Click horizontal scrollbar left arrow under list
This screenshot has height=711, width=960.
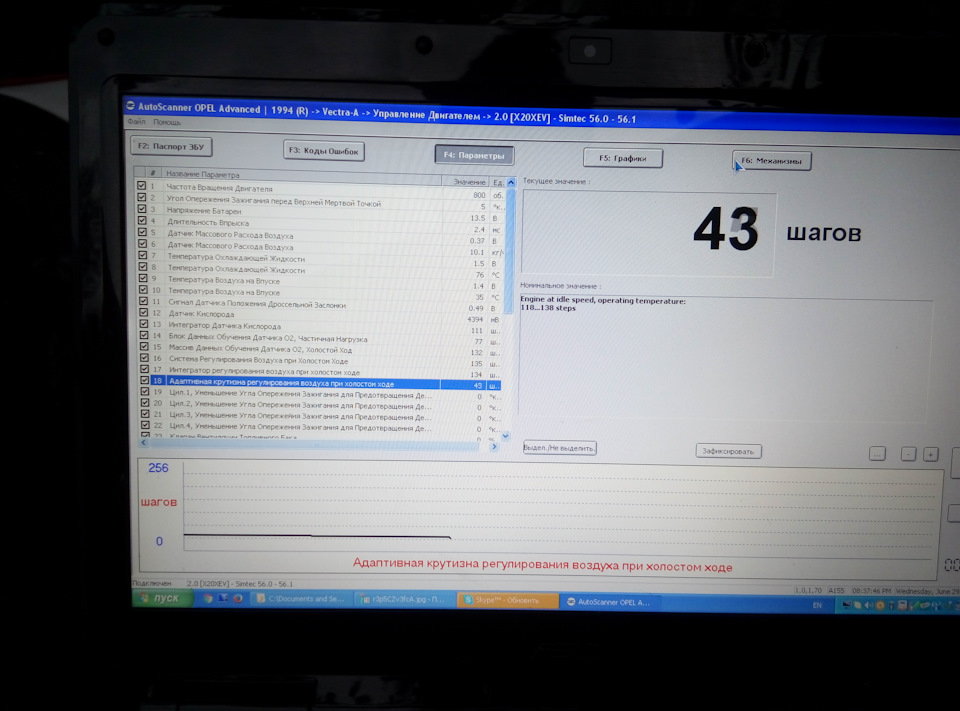tap(144, 442)
